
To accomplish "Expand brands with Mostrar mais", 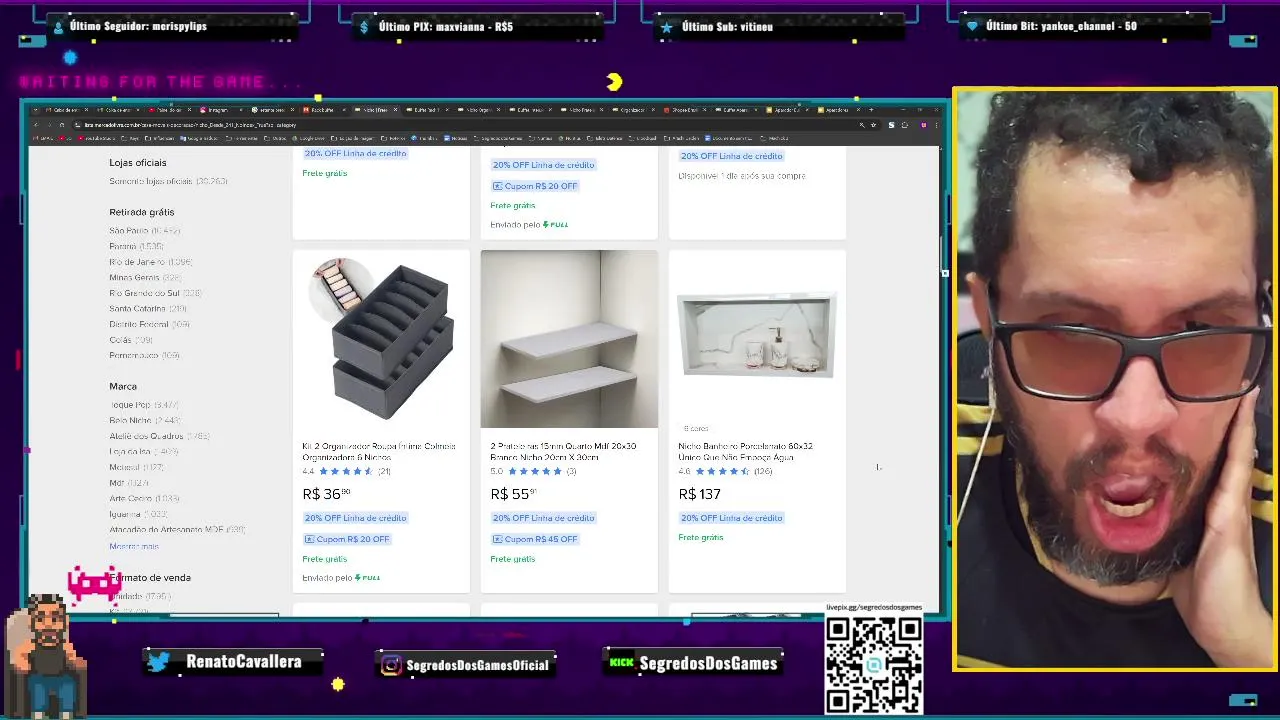I will coord(134,546).
